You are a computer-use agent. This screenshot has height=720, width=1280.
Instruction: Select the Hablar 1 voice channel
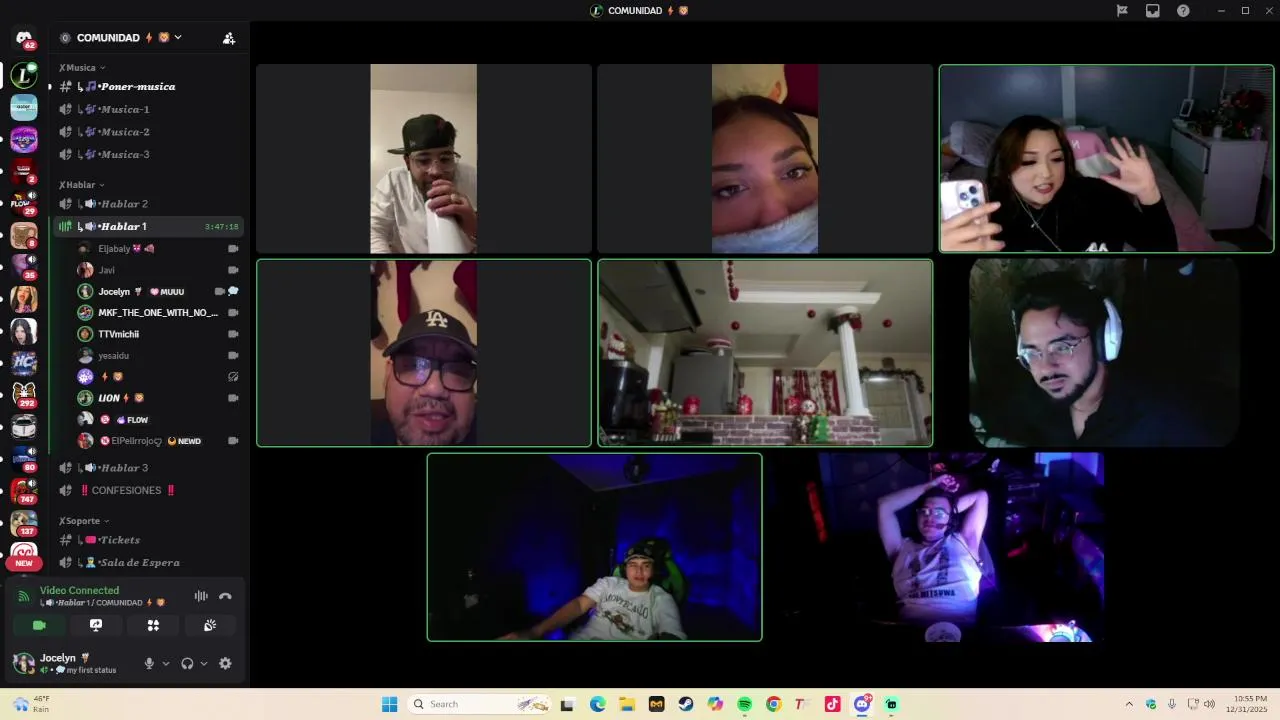(147, 226)
